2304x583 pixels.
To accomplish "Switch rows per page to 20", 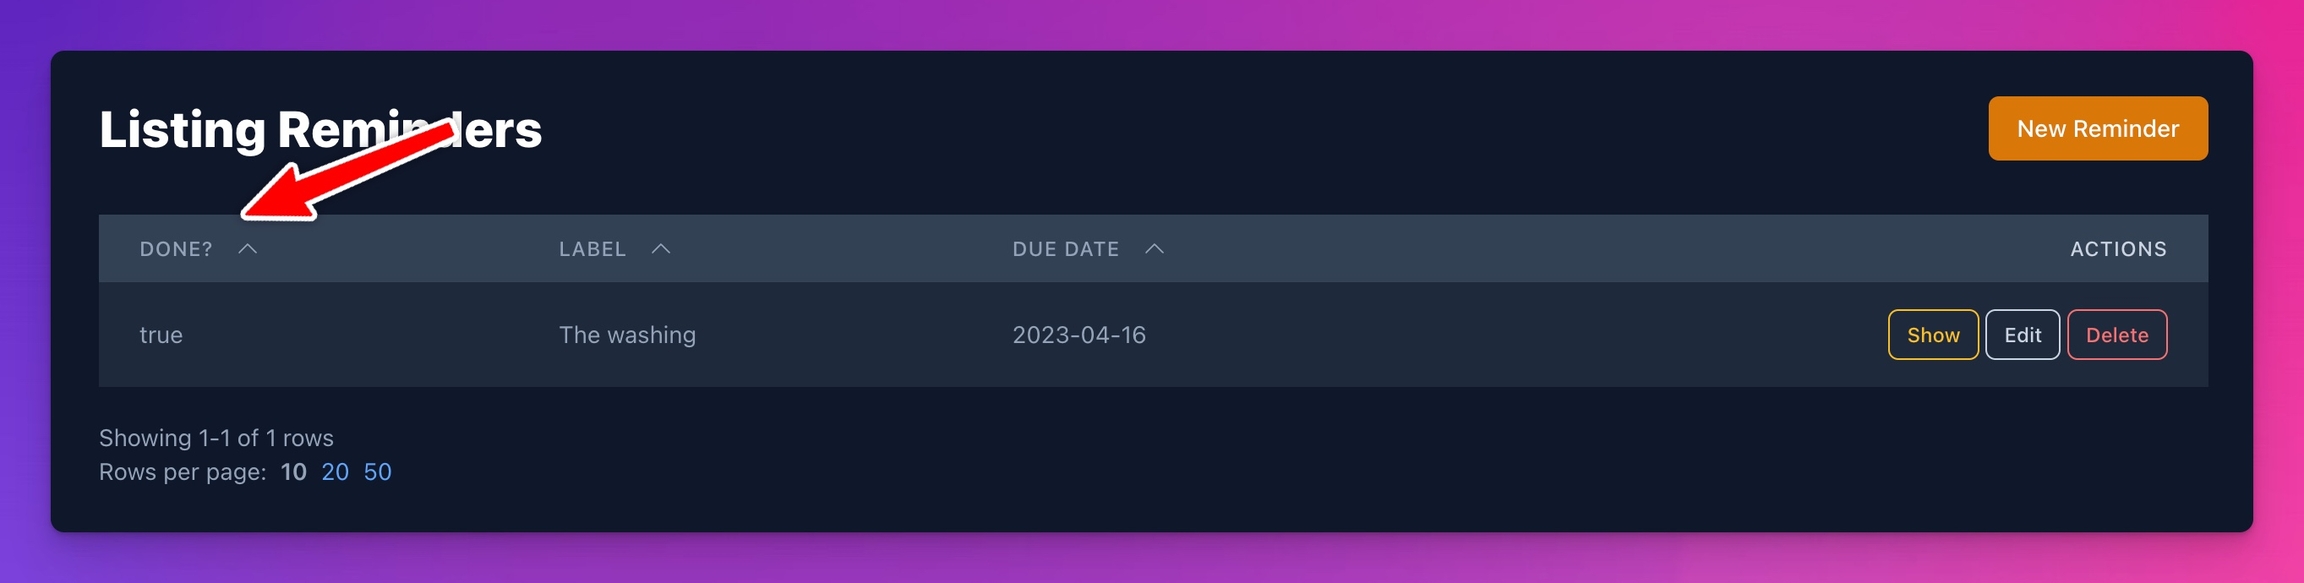I will (335, 472).
